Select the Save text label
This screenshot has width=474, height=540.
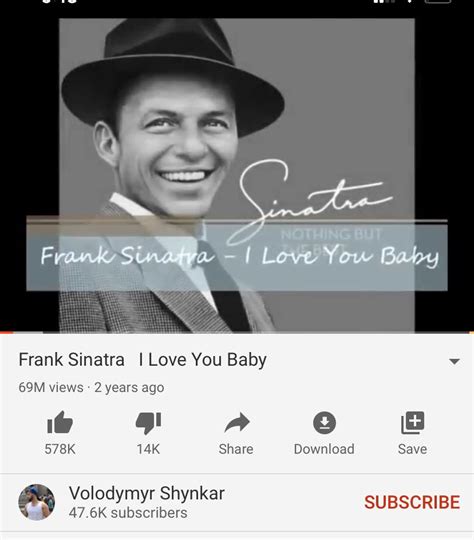[x=412, y=449]
